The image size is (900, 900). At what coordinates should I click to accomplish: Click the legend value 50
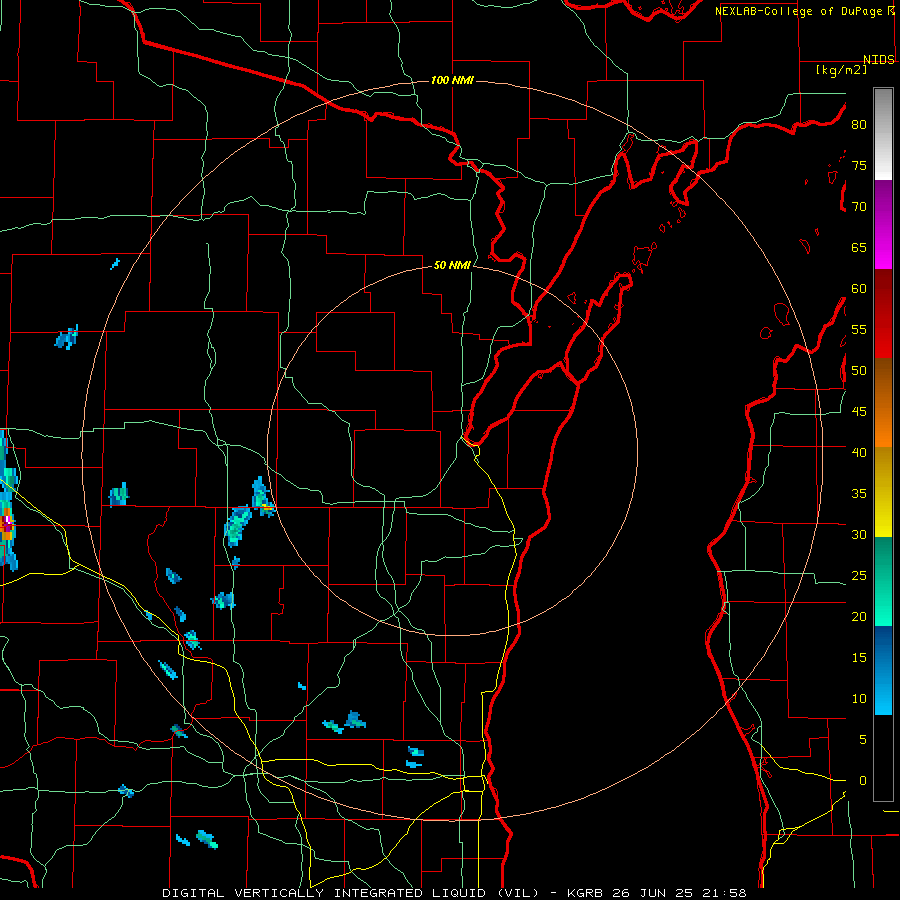click(x=859, y=371)
